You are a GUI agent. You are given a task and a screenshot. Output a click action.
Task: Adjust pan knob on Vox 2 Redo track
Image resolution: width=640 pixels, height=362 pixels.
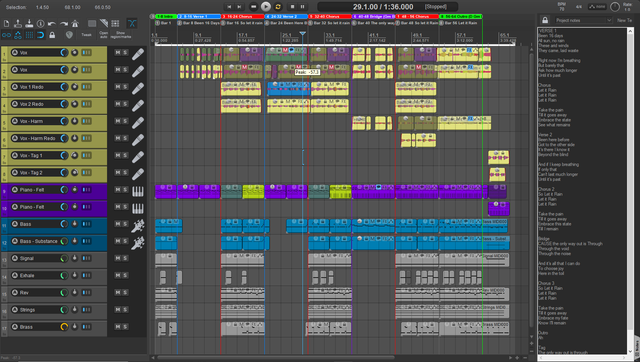click(75, 104)
